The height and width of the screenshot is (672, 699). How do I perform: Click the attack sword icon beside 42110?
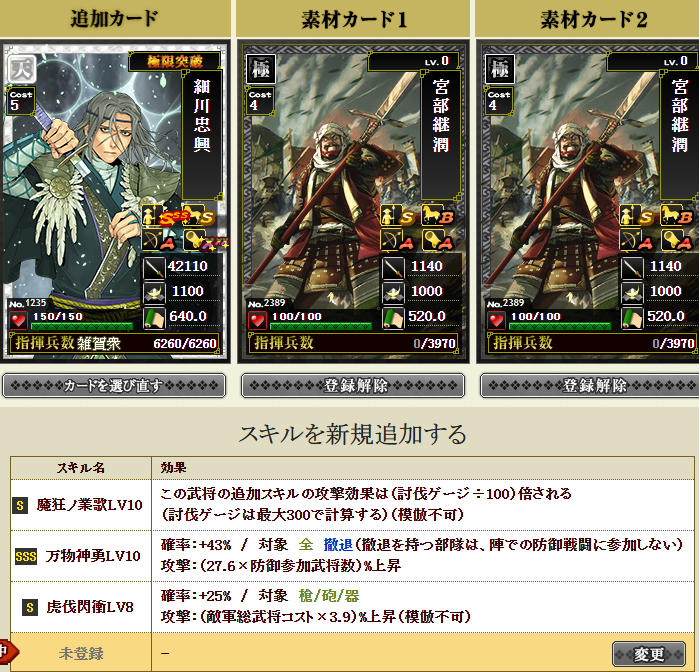tap(154, 267)
